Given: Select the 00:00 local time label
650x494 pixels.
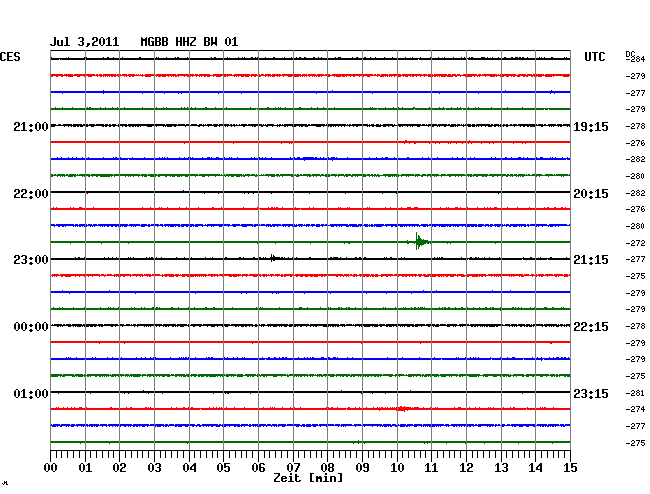Looking at the screenshot, I should coord(31,327).
